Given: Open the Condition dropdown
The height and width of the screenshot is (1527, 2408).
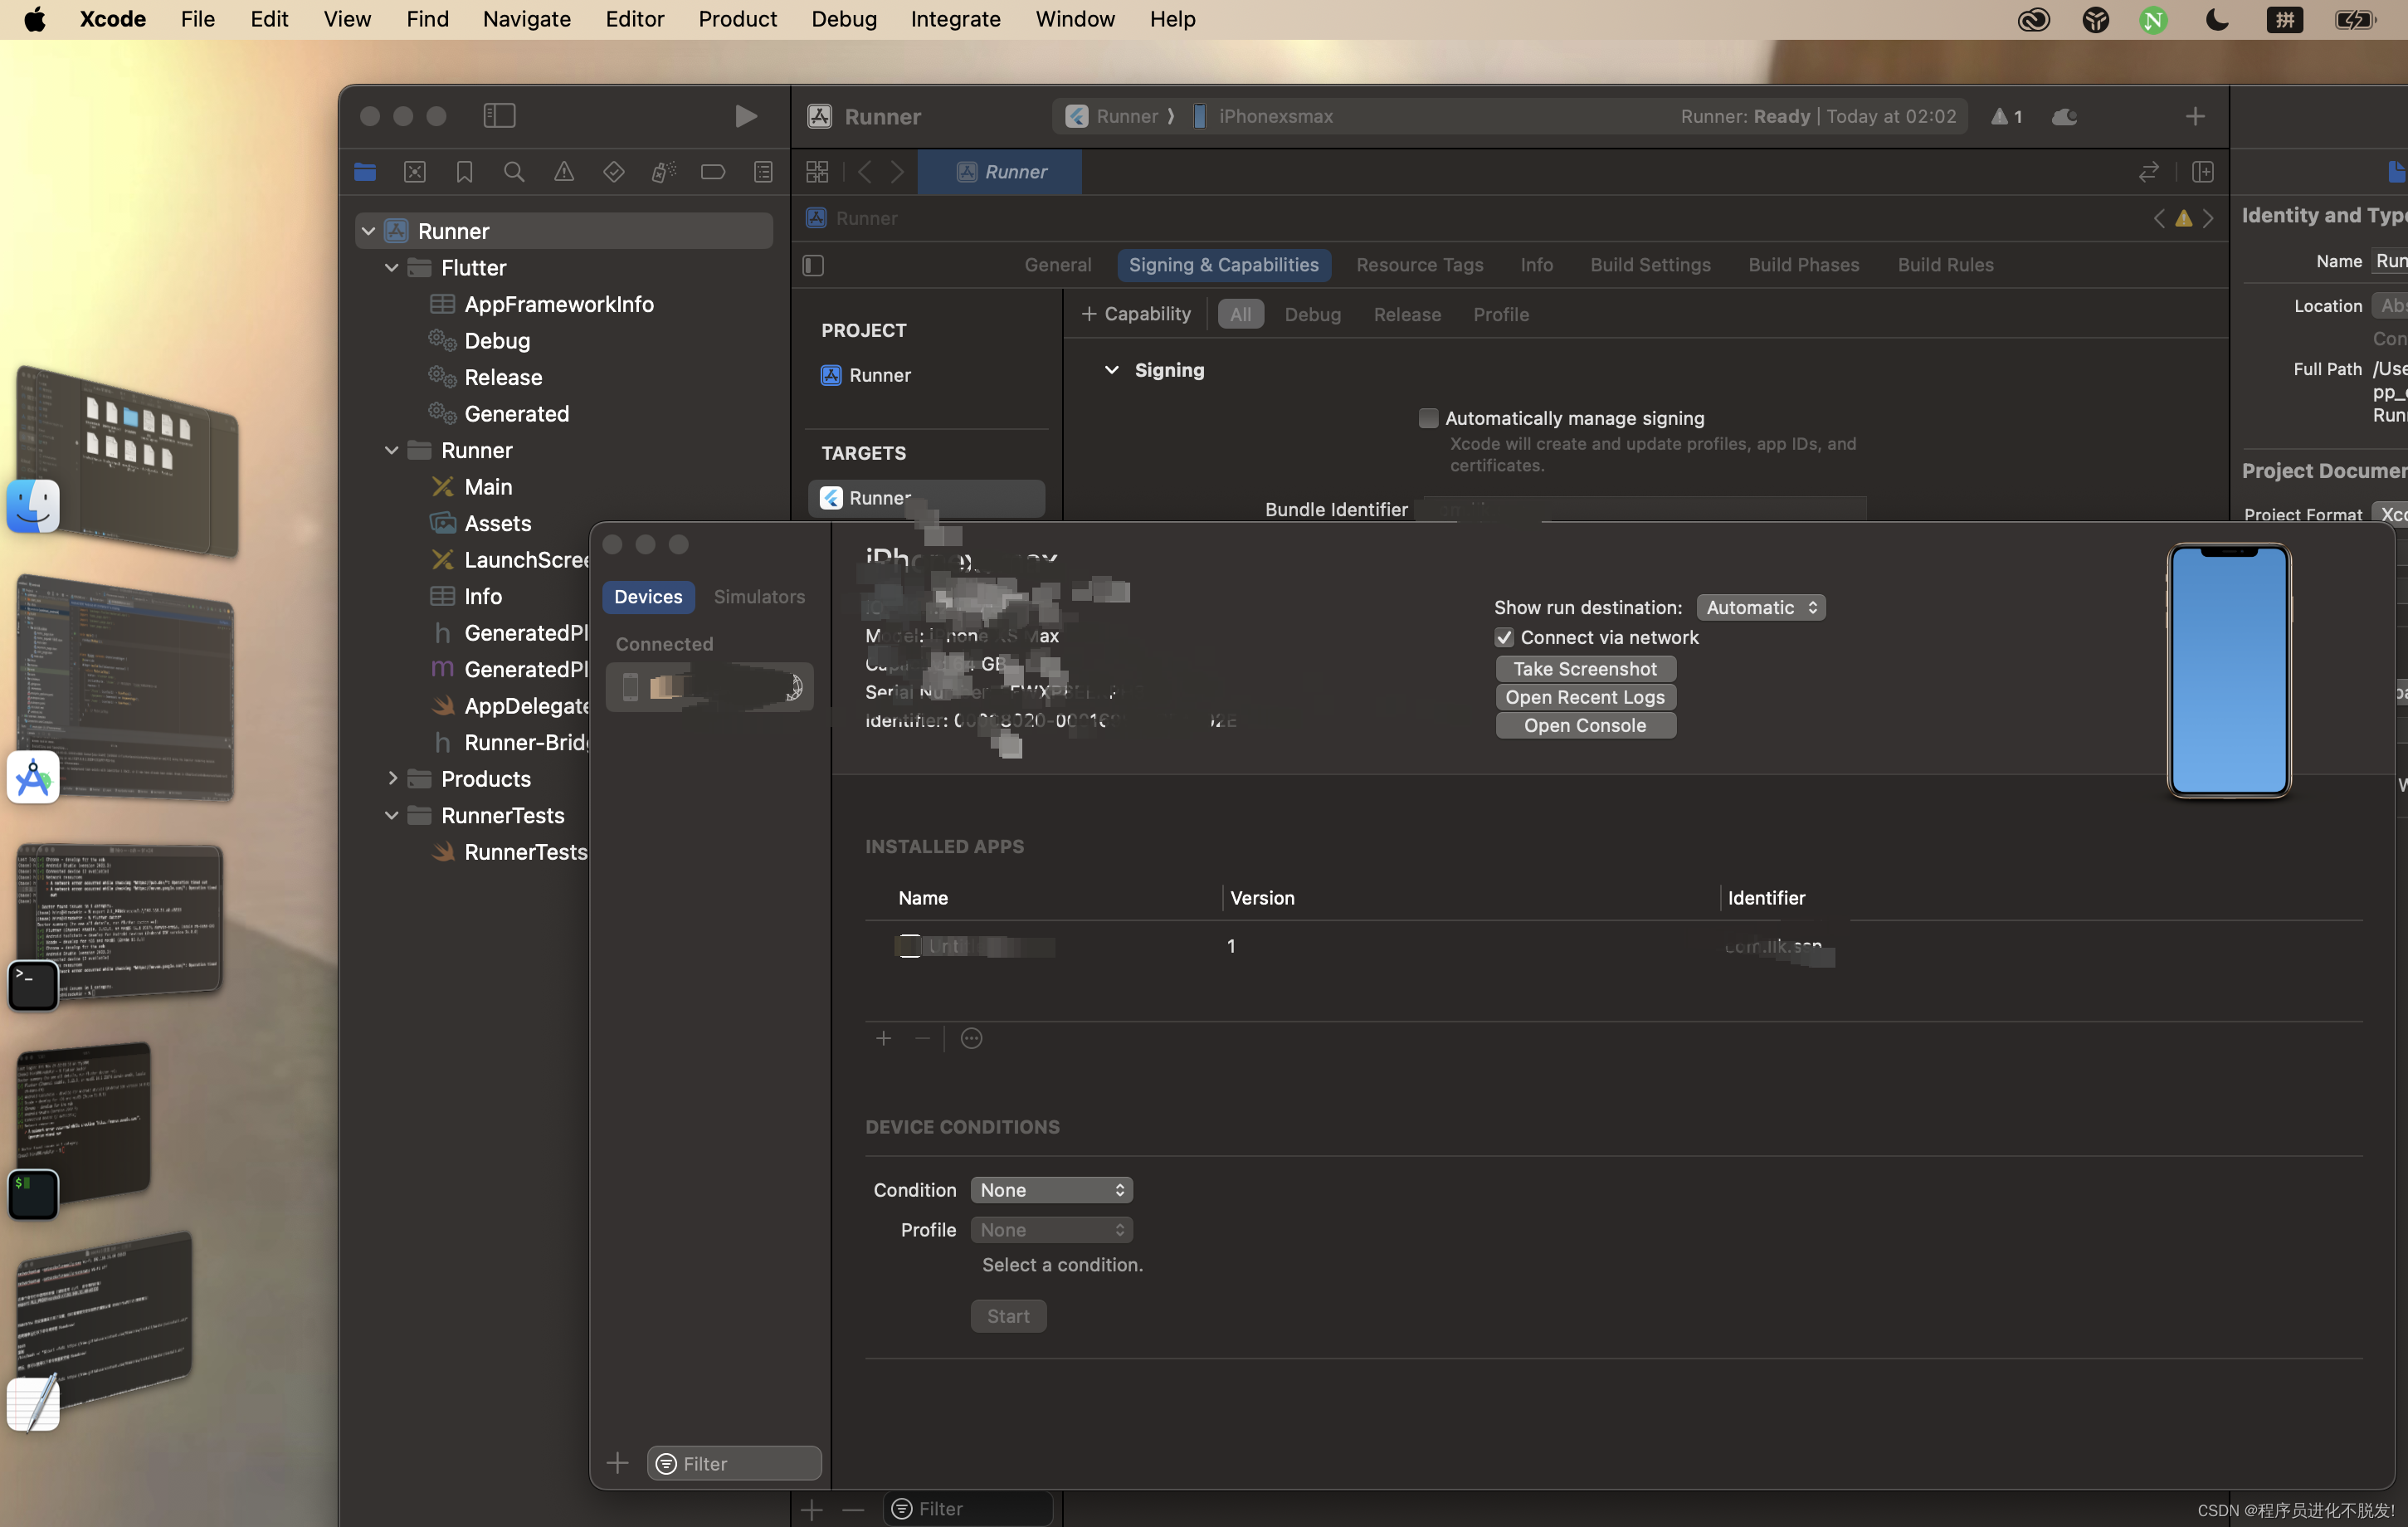Looking at the screenshot, I should [x=1051, y=1190].
